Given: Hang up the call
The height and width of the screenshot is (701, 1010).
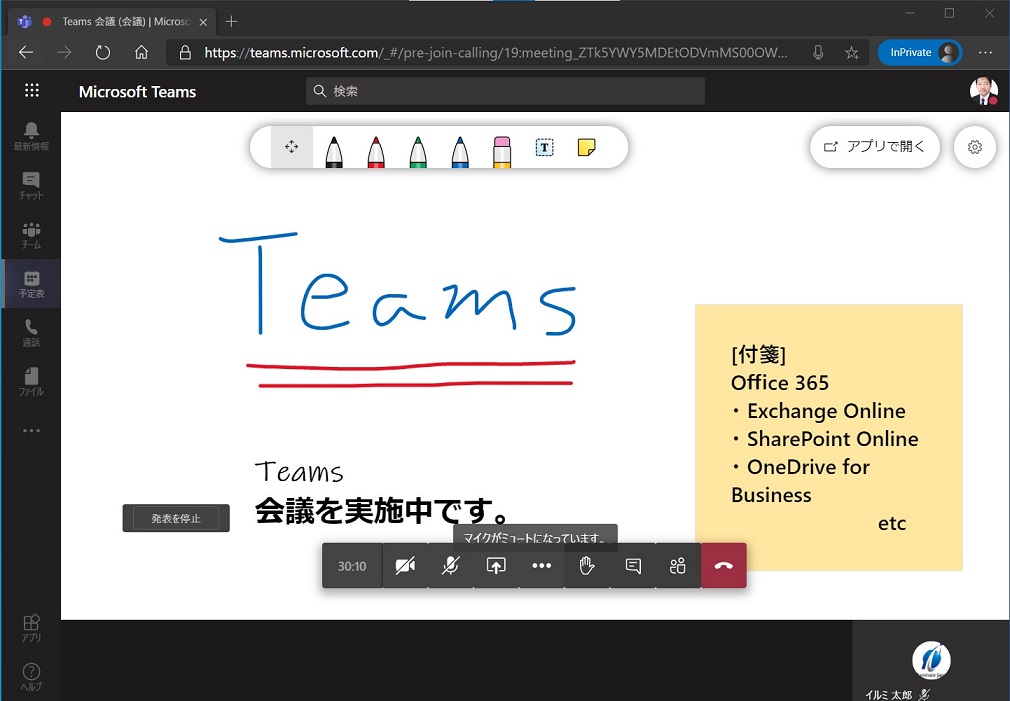Looking at the screenshot, I should [723, 566].
